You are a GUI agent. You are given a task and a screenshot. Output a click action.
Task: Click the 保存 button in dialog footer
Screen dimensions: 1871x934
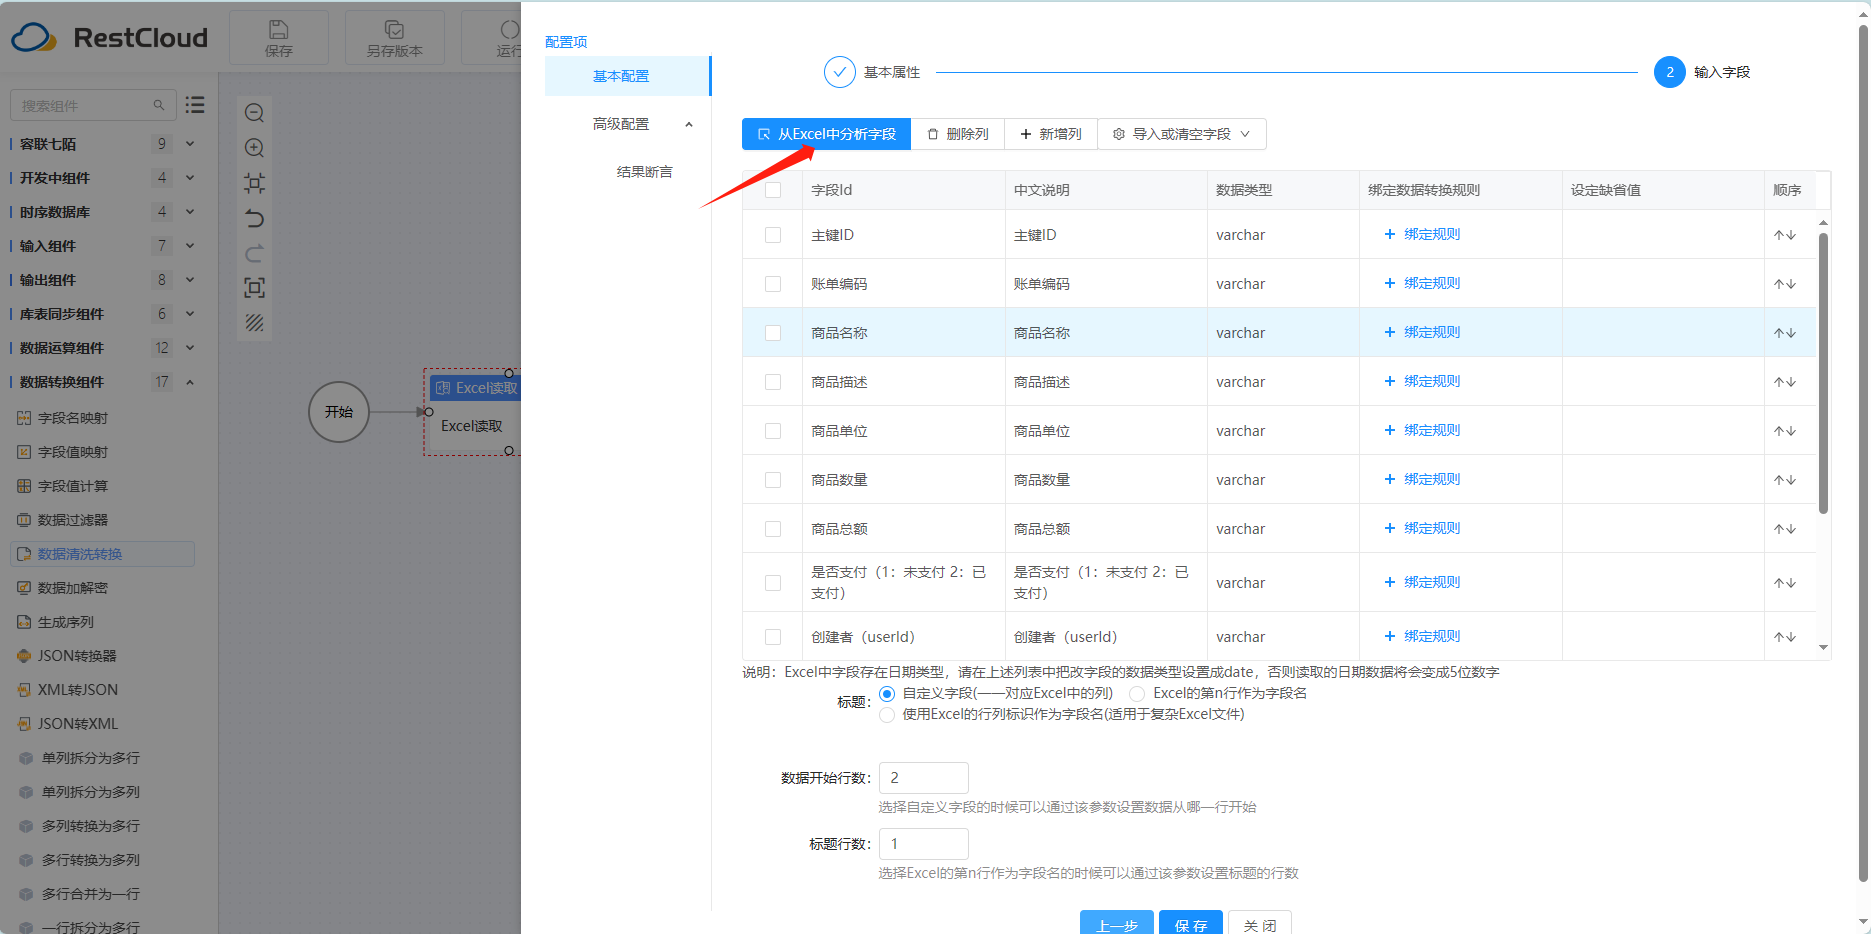point(1191,924)
